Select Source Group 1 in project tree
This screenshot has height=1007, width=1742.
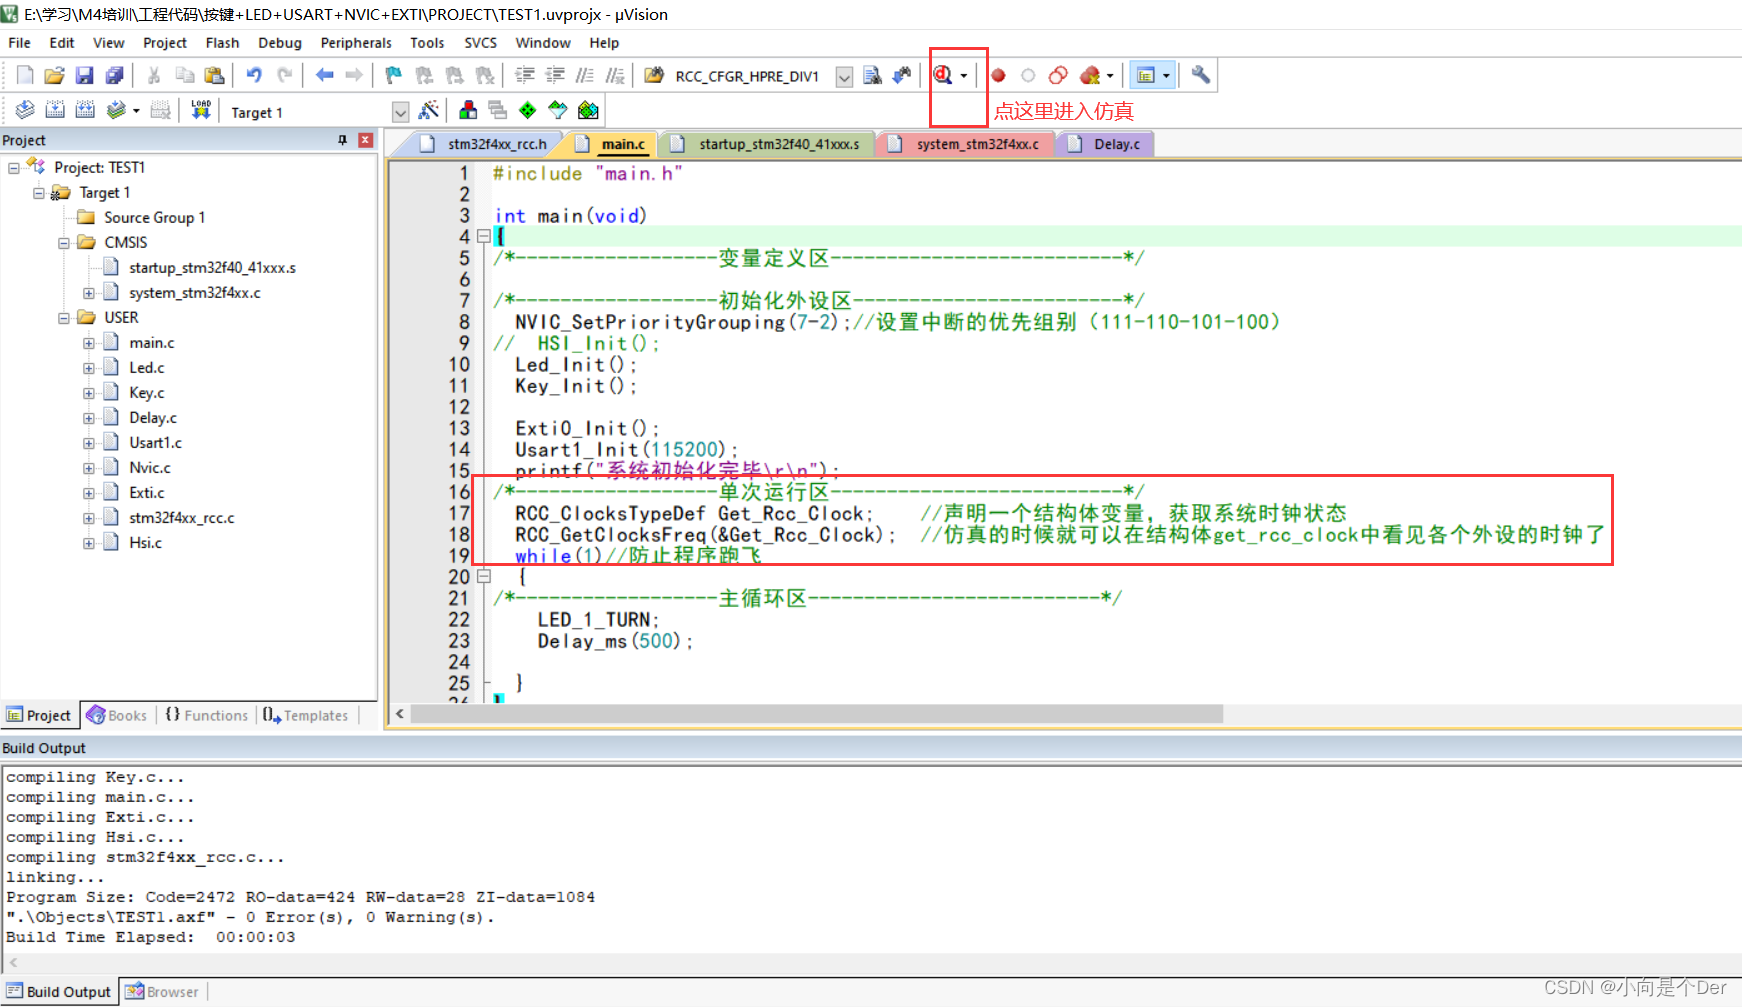click(x=154, y=218)
